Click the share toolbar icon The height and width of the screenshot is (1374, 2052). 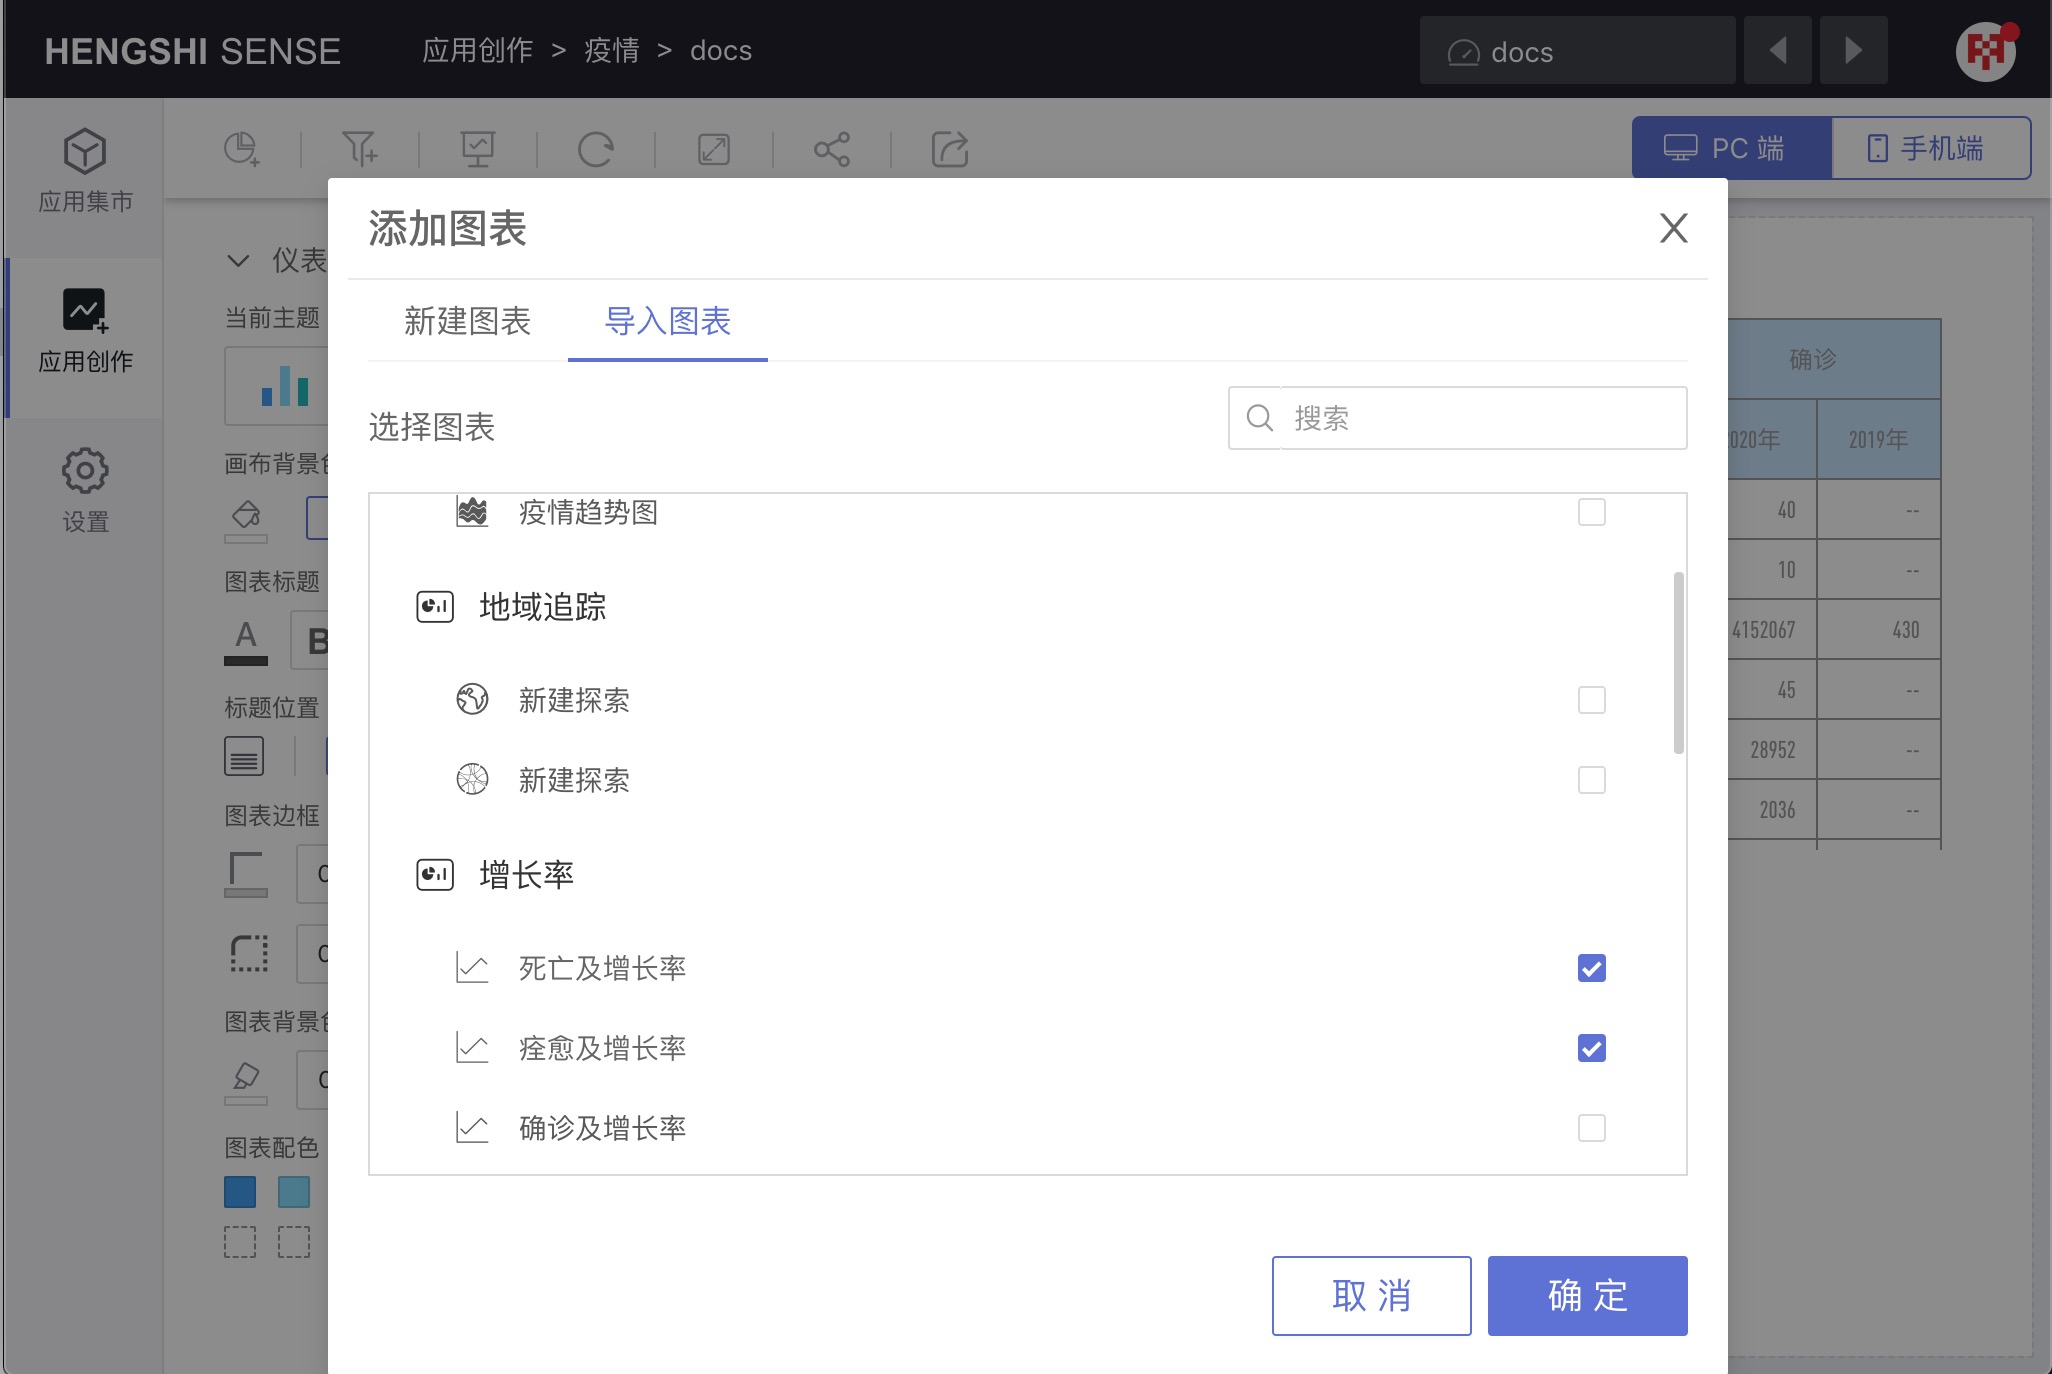[x=832, y=149]
